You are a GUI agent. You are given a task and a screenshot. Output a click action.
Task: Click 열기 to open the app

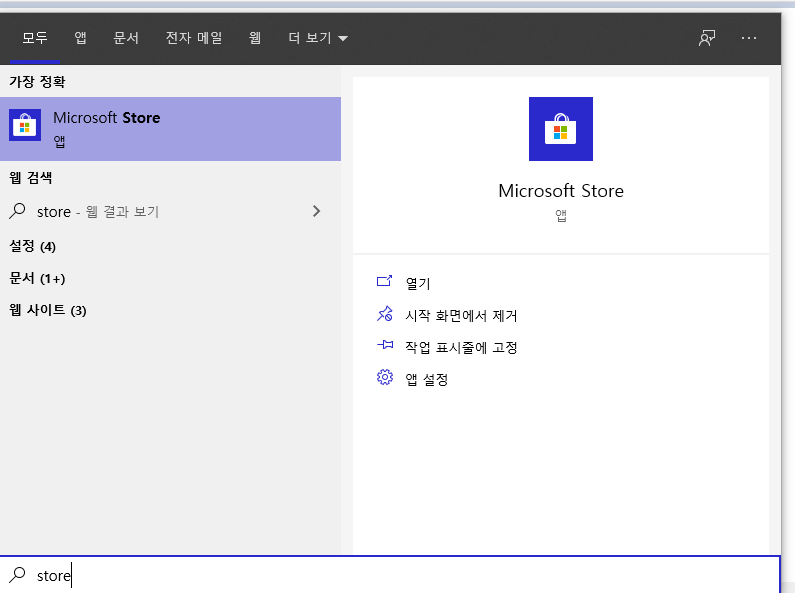(418, 283)
